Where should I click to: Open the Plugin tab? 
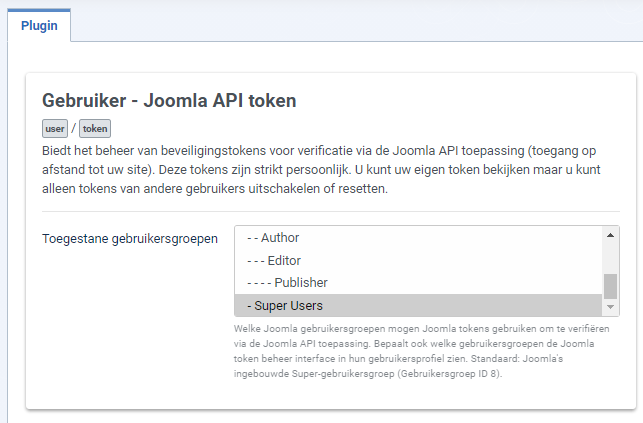tap(39, 25)
